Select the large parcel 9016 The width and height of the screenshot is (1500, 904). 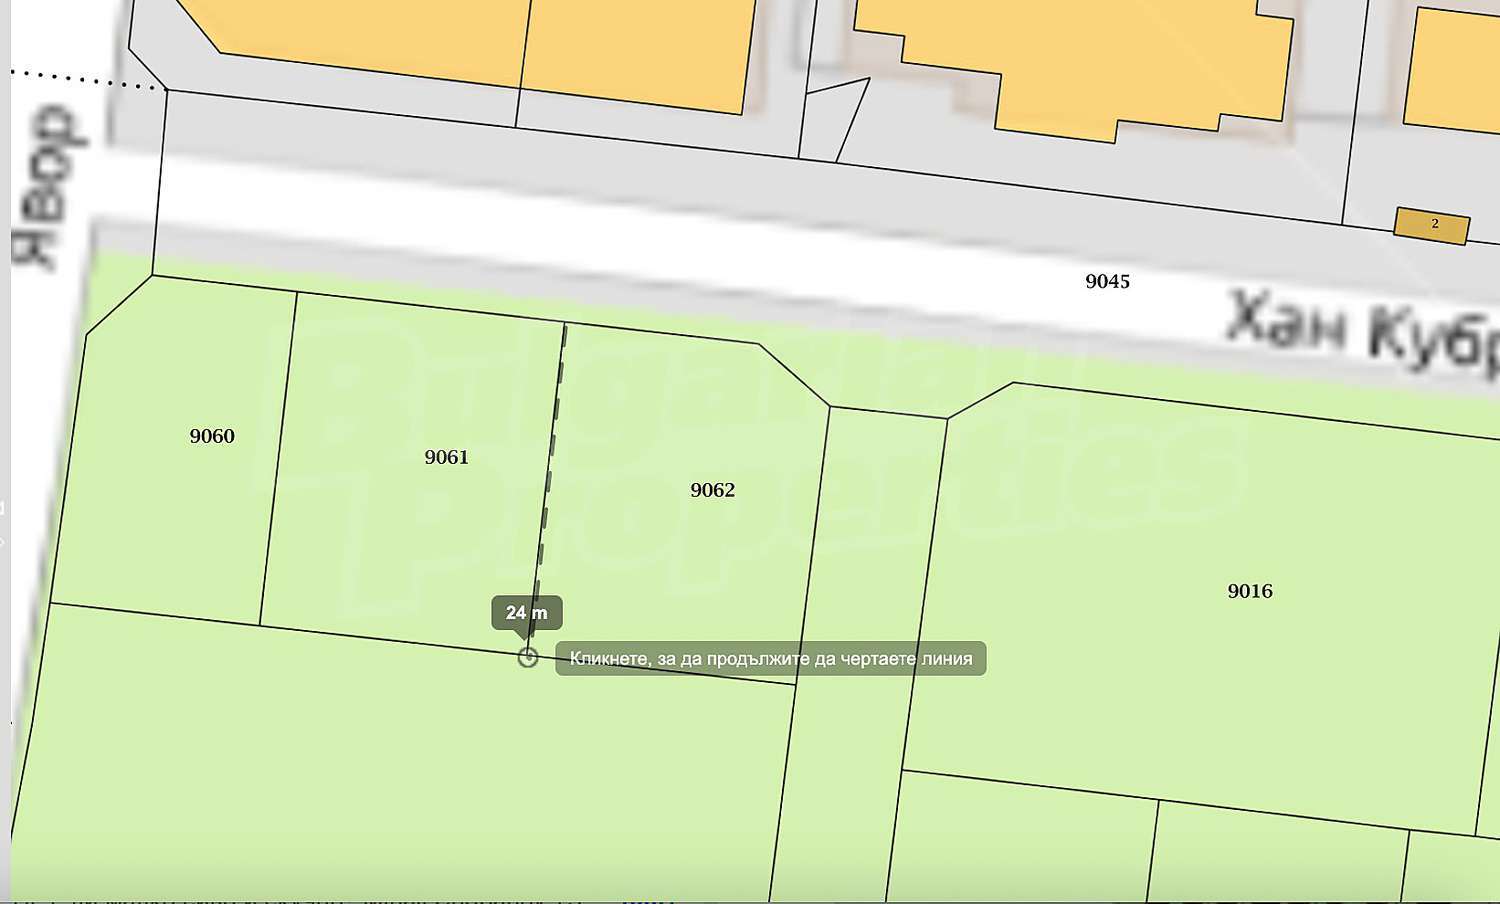(x=1249, y=591)
